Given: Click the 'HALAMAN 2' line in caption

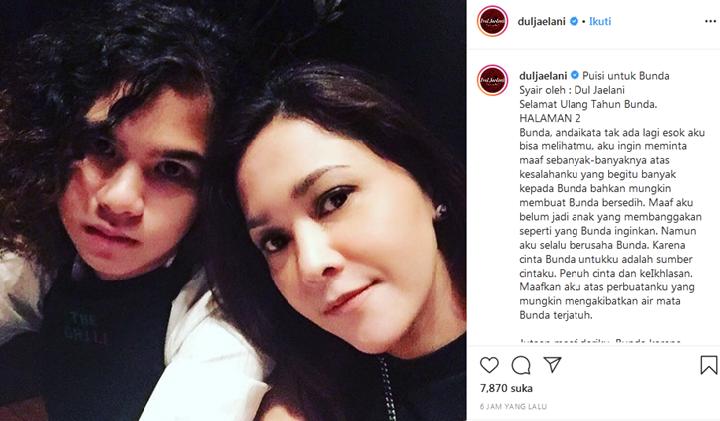Looking at the screenshot, I should click(x=550, y=118).
